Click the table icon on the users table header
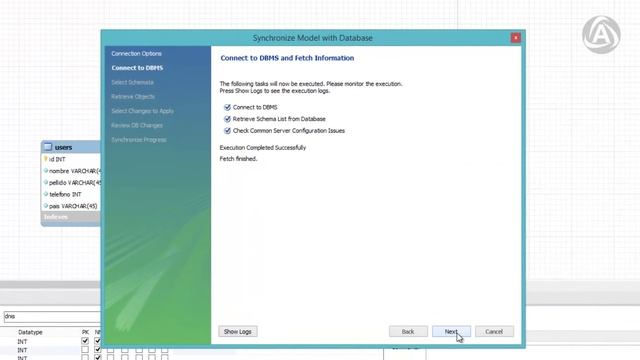The width and height of the screenshot is (640, 360). 48,147
